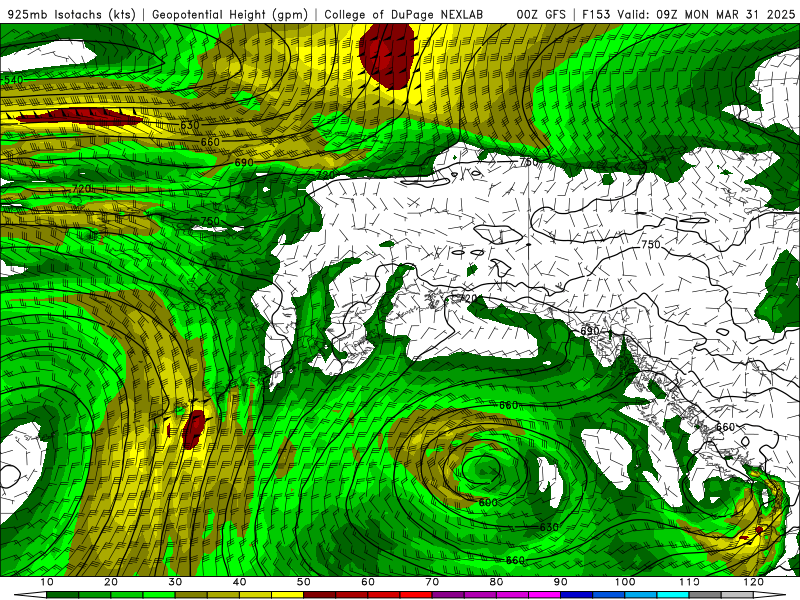Image resolution: width=800 pixels, height=600 pixels.
Task: Click the '00Z GFS' model run label
Action: pos(541,14)
